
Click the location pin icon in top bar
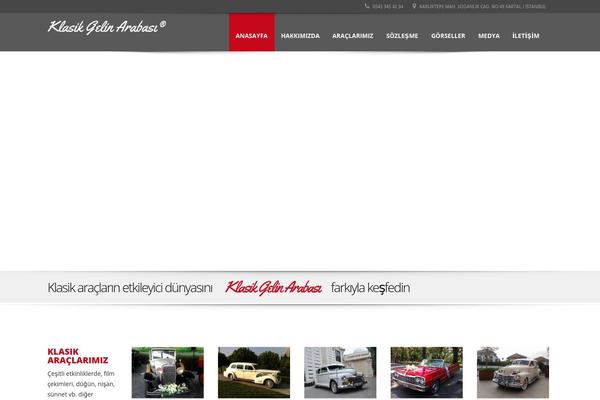414,6
